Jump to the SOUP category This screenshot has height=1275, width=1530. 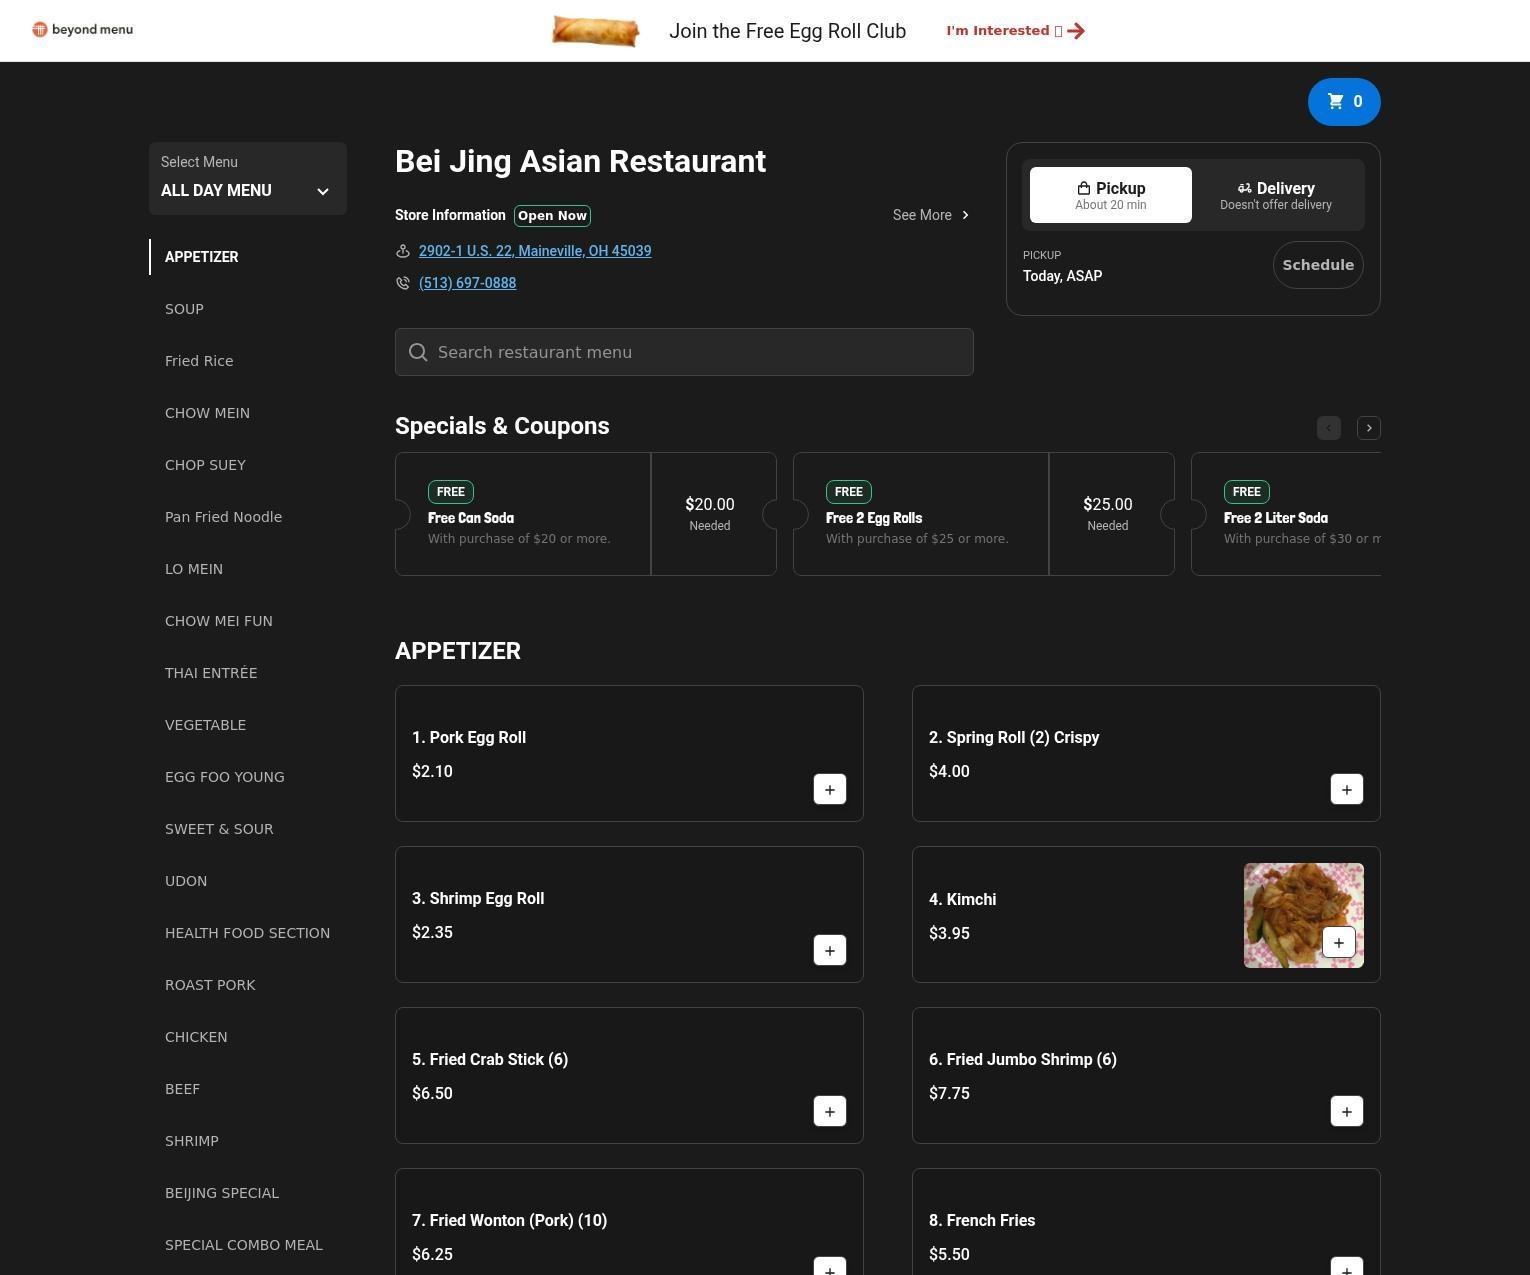(184, 309)
